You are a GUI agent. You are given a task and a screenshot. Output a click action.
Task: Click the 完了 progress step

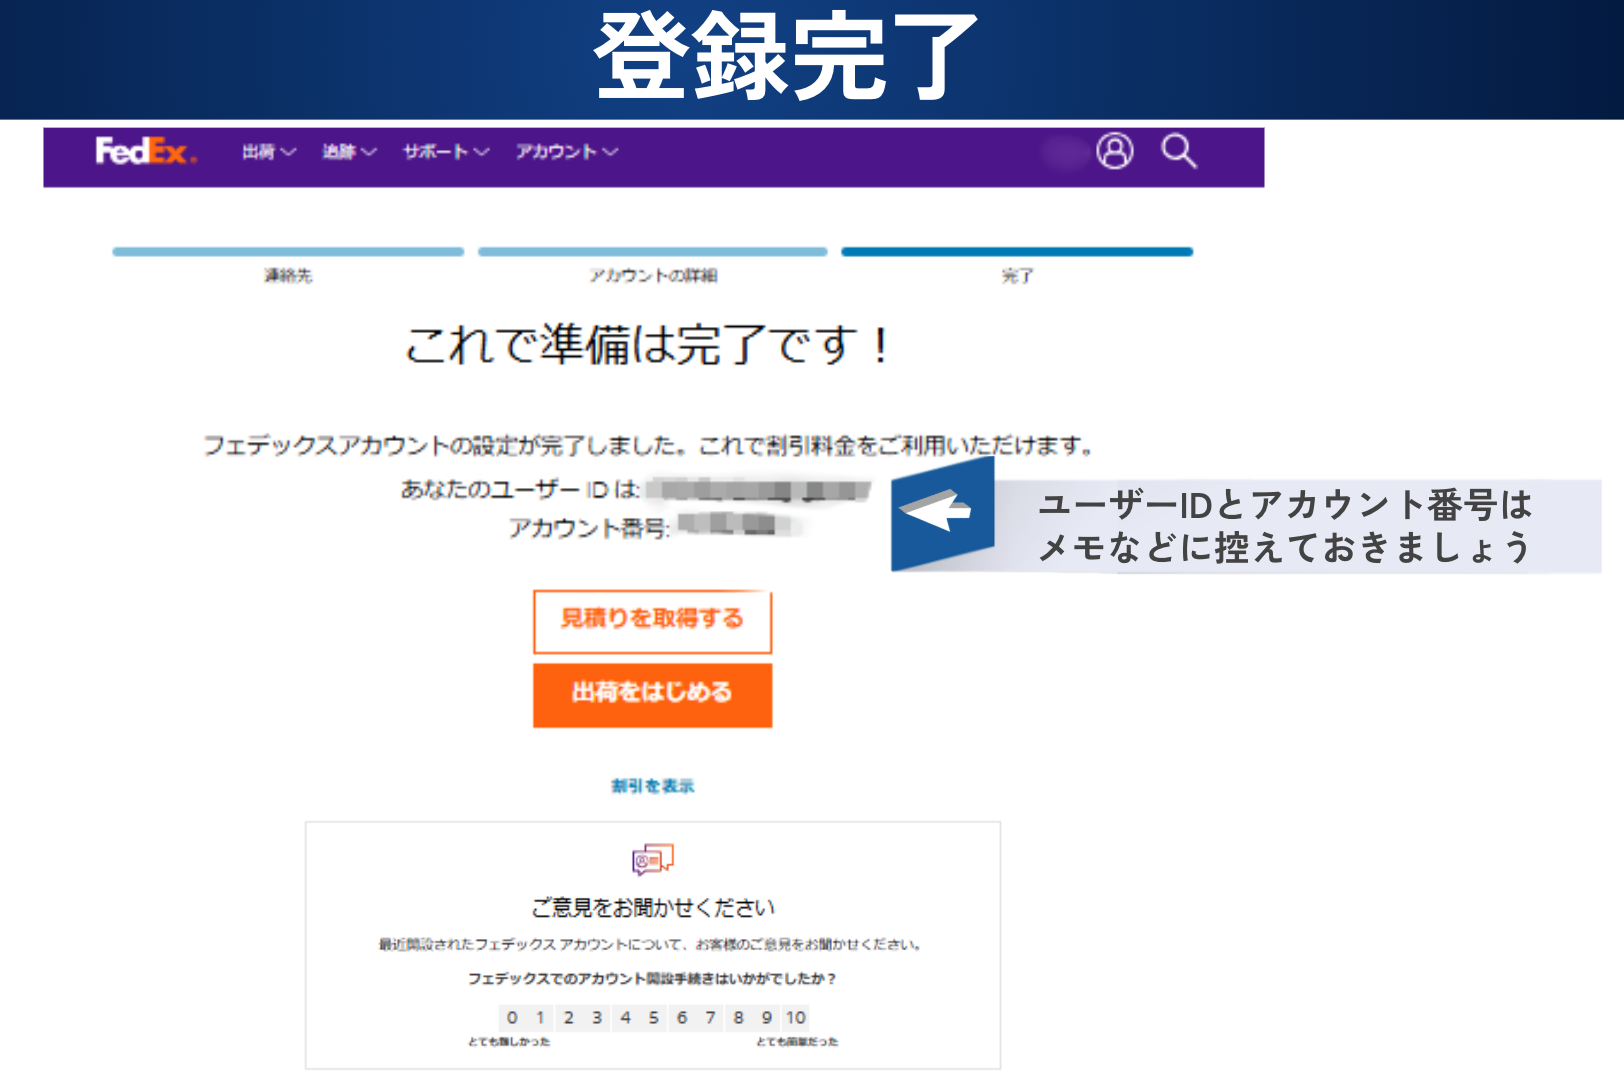[1017, 265]
